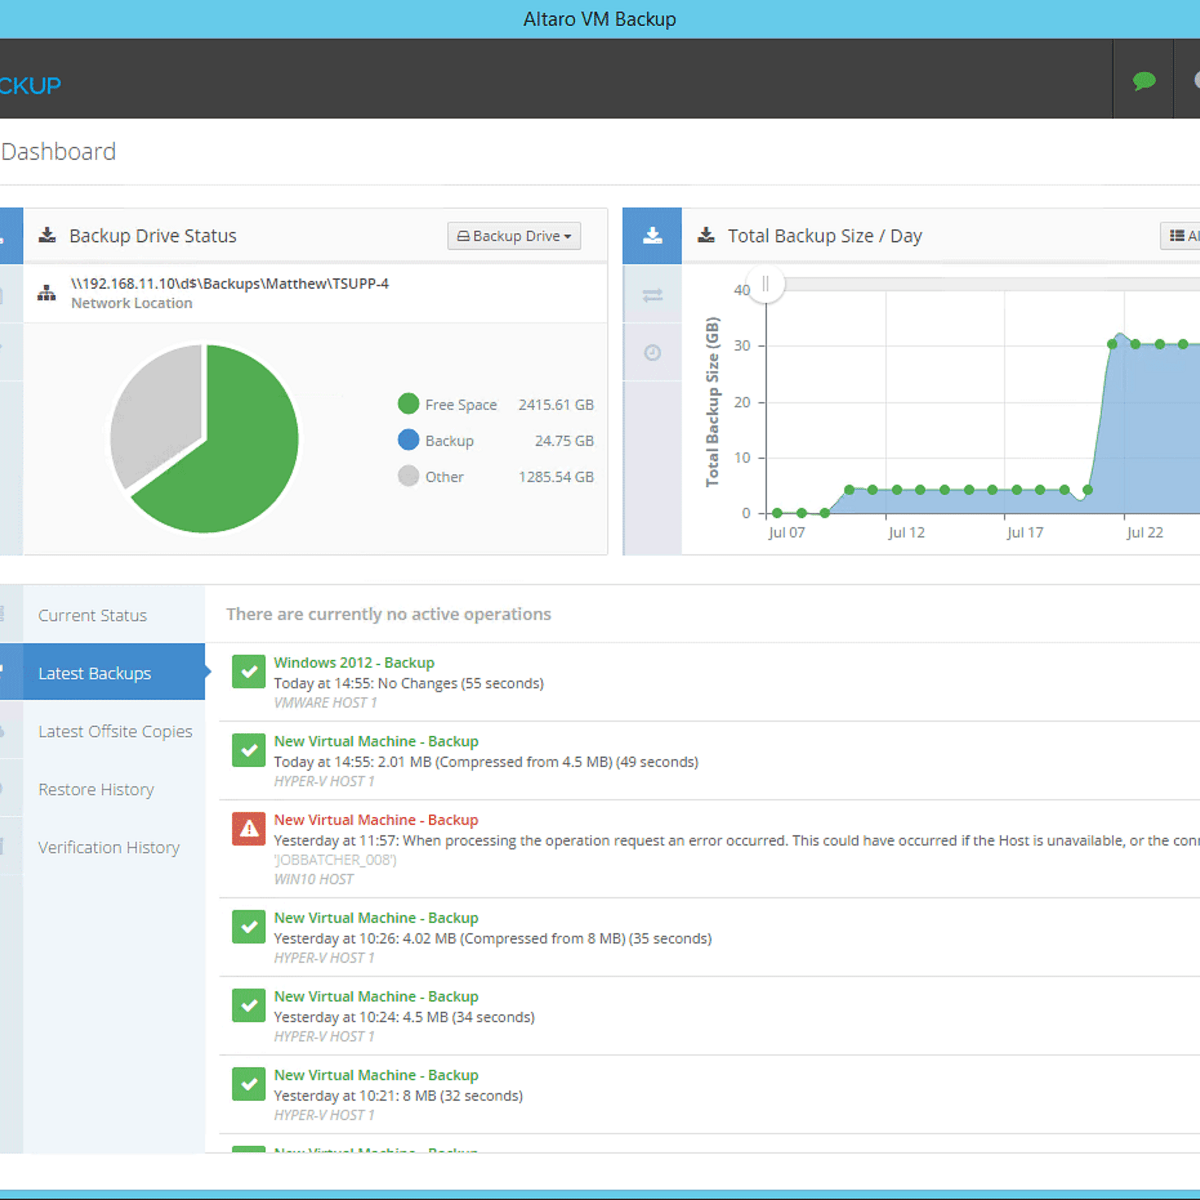1200x1200 pixels.
Task: Click the network location icon next to backup path
Action: [x=46, y=293]
